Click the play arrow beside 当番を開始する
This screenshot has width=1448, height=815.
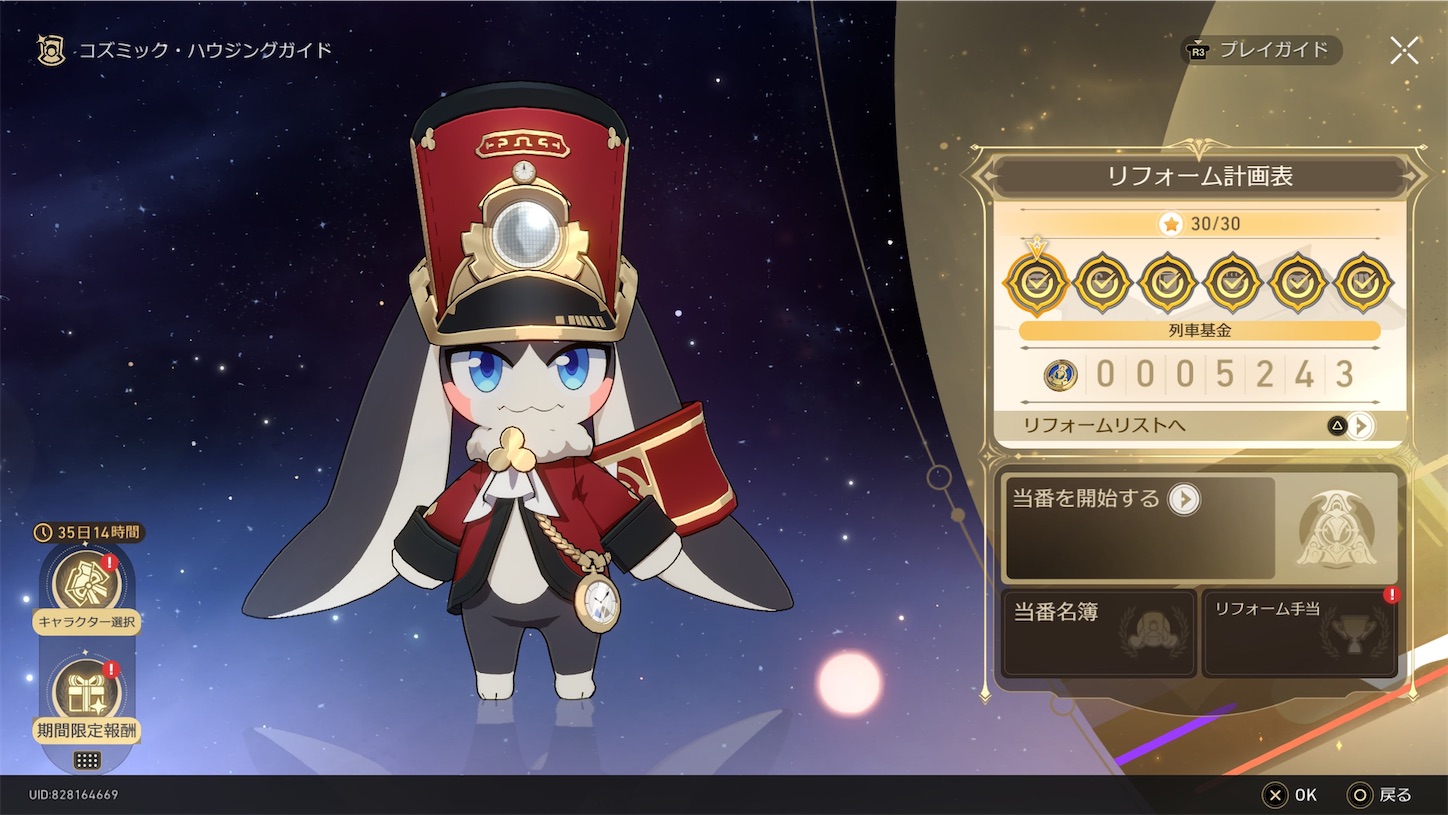[x=1184, y=499]
